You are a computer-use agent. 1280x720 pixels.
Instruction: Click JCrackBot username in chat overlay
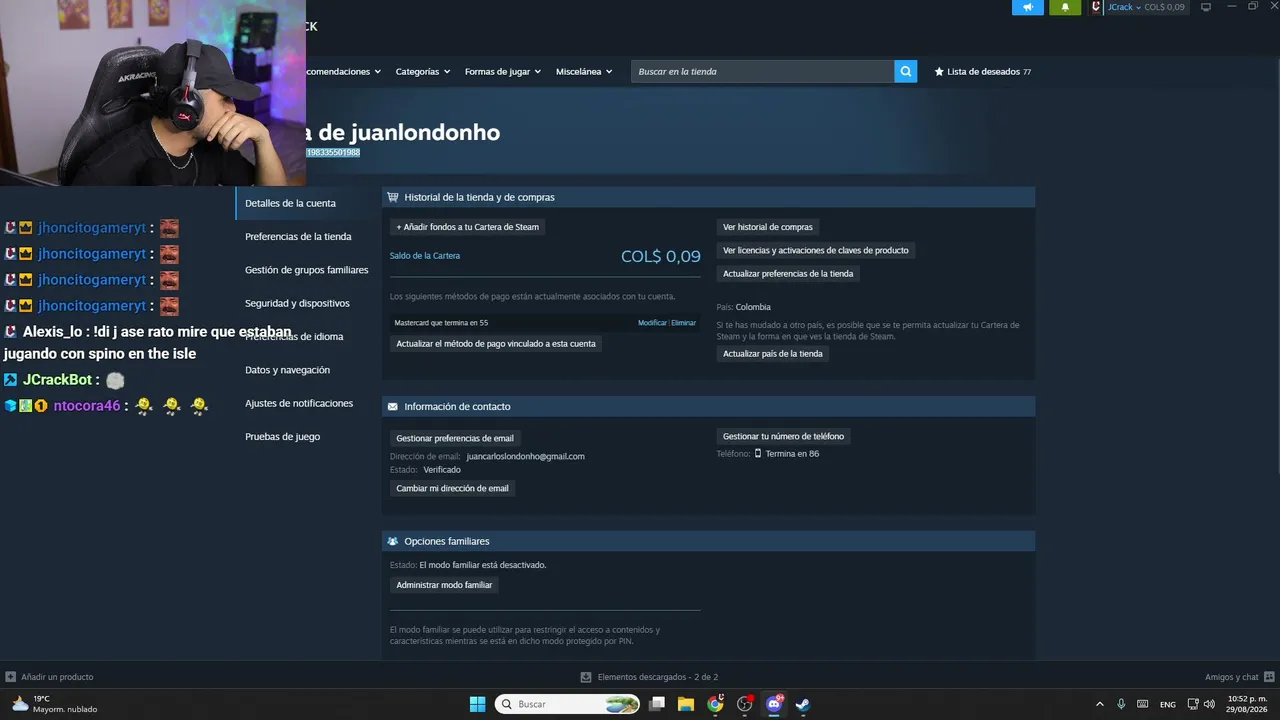(x=58, y=380)
